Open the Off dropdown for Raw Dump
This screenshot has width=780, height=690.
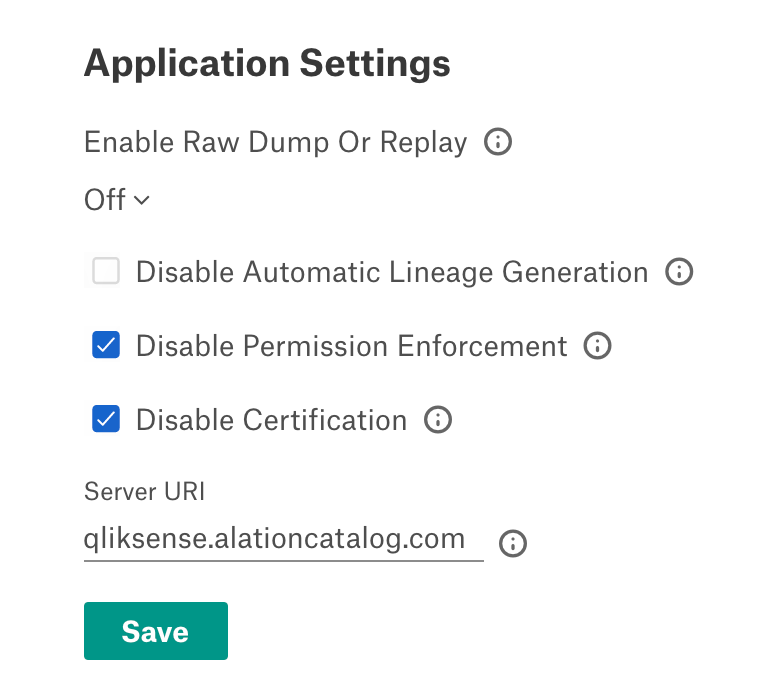[117, 199]
